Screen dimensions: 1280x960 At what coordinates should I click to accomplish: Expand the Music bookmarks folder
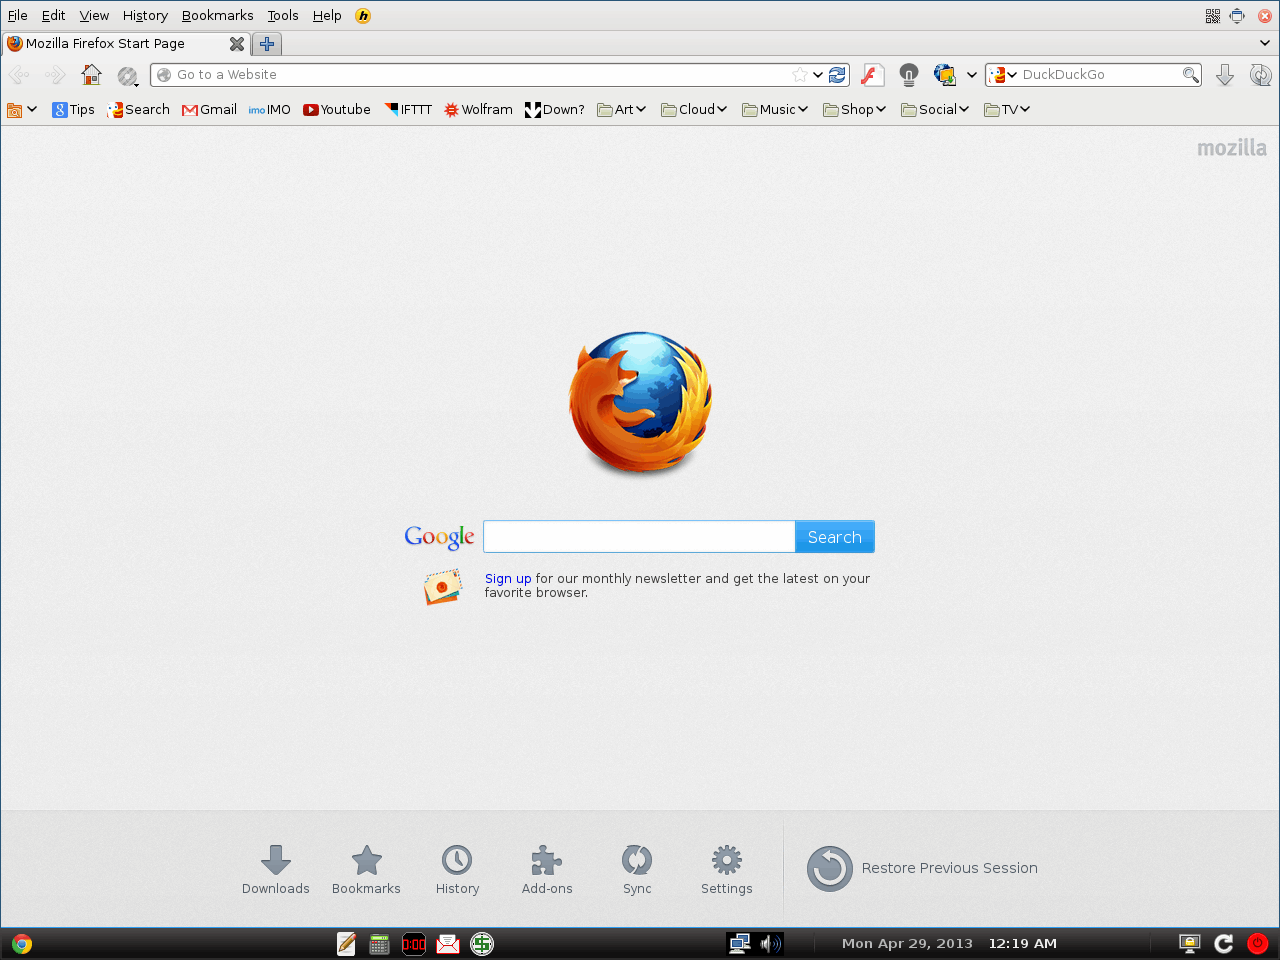(775, 110)
